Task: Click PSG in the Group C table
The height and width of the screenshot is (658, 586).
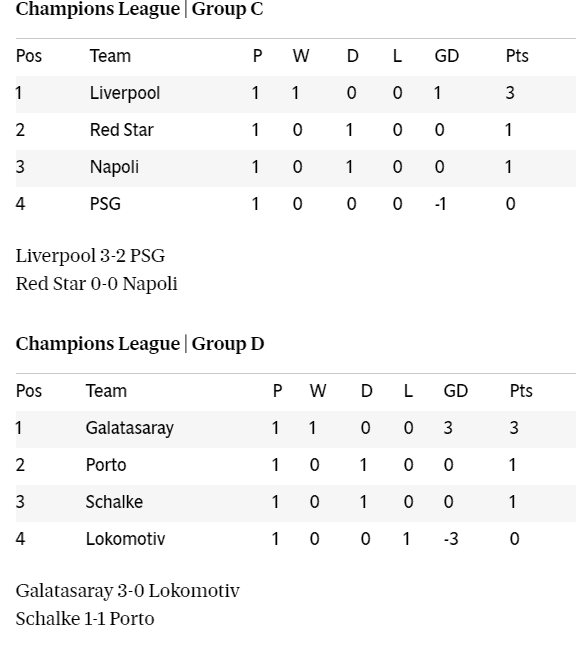Action: tap(105, 204)
